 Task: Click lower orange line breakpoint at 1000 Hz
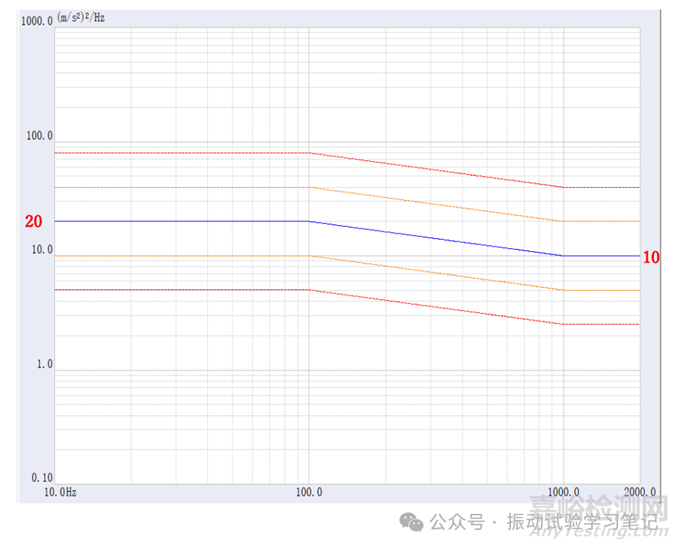(x=564, y=290)
